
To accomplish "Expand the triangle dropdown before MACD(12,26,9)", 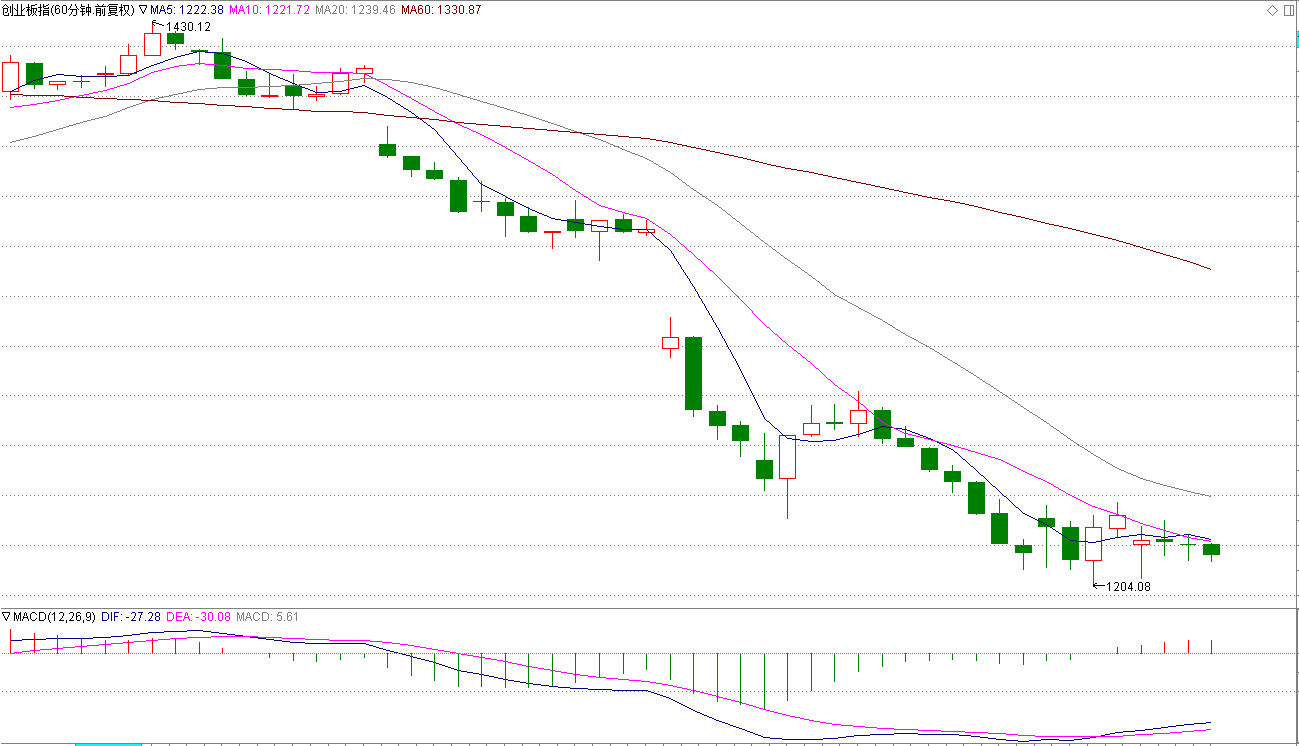I will 6,617.
